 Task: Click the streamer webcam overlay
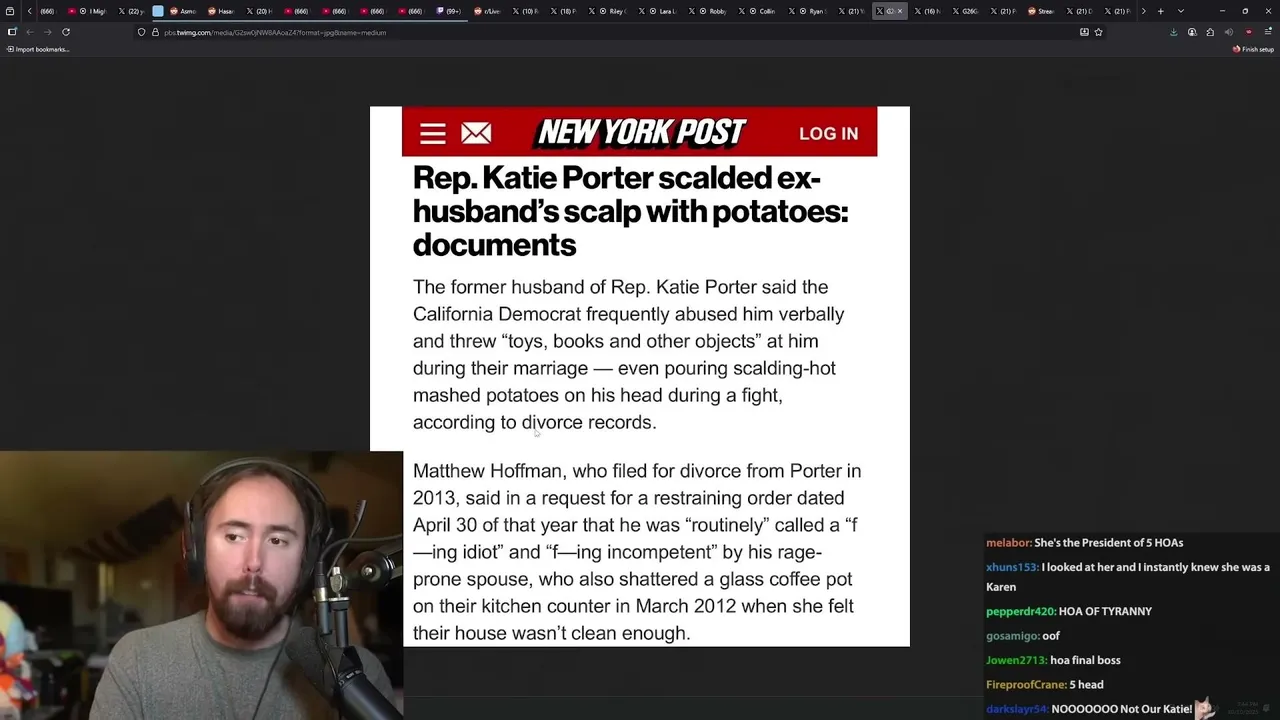[201, 585]
